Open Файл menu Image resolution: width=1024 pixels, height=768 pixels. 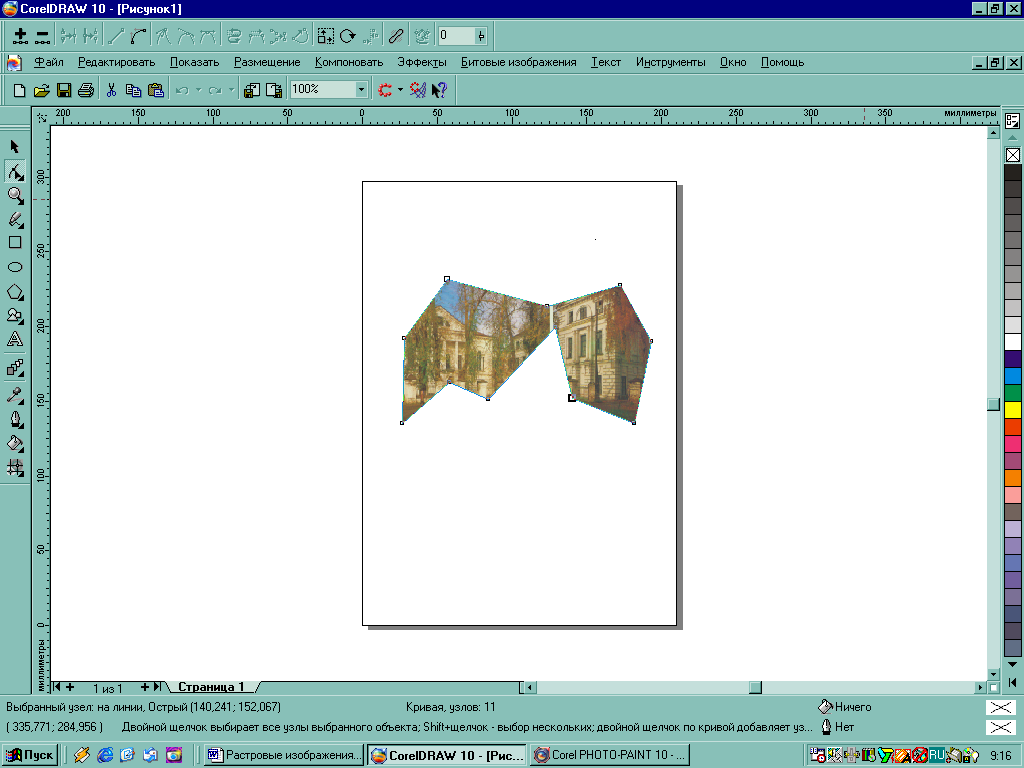coord(49,62)
